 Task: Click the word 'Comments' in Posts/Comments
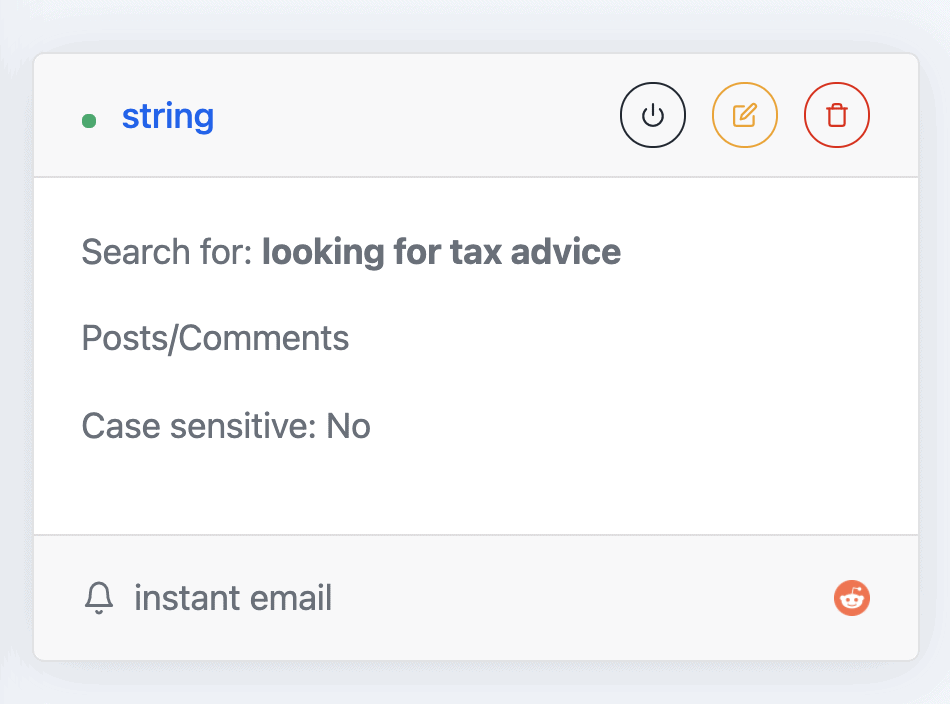pyautogui.click(x=264, y=338)
